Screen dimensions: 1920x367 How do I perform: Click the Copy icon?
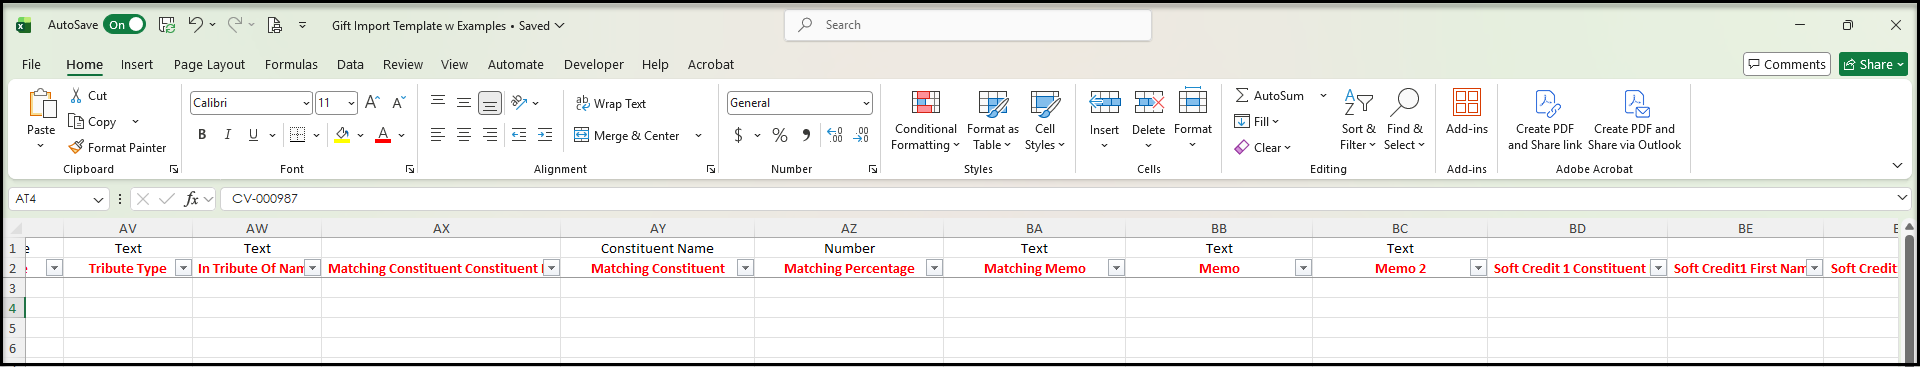[x=76, y=122]
